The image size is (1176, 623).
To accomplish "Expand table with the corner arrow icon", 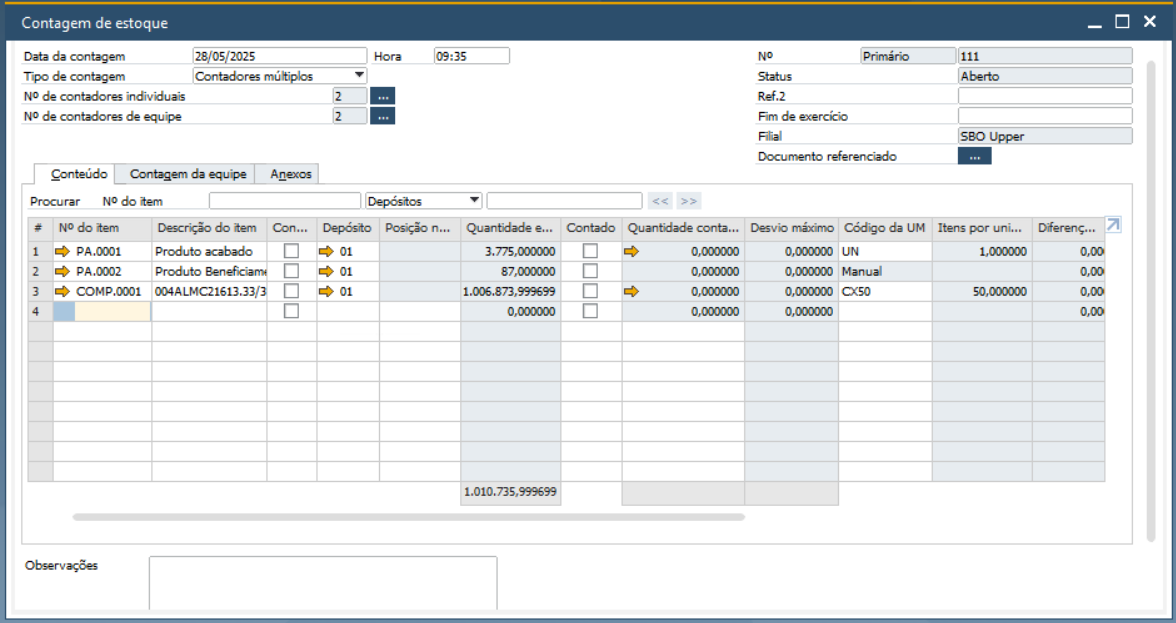I will tap(1113, 224).
